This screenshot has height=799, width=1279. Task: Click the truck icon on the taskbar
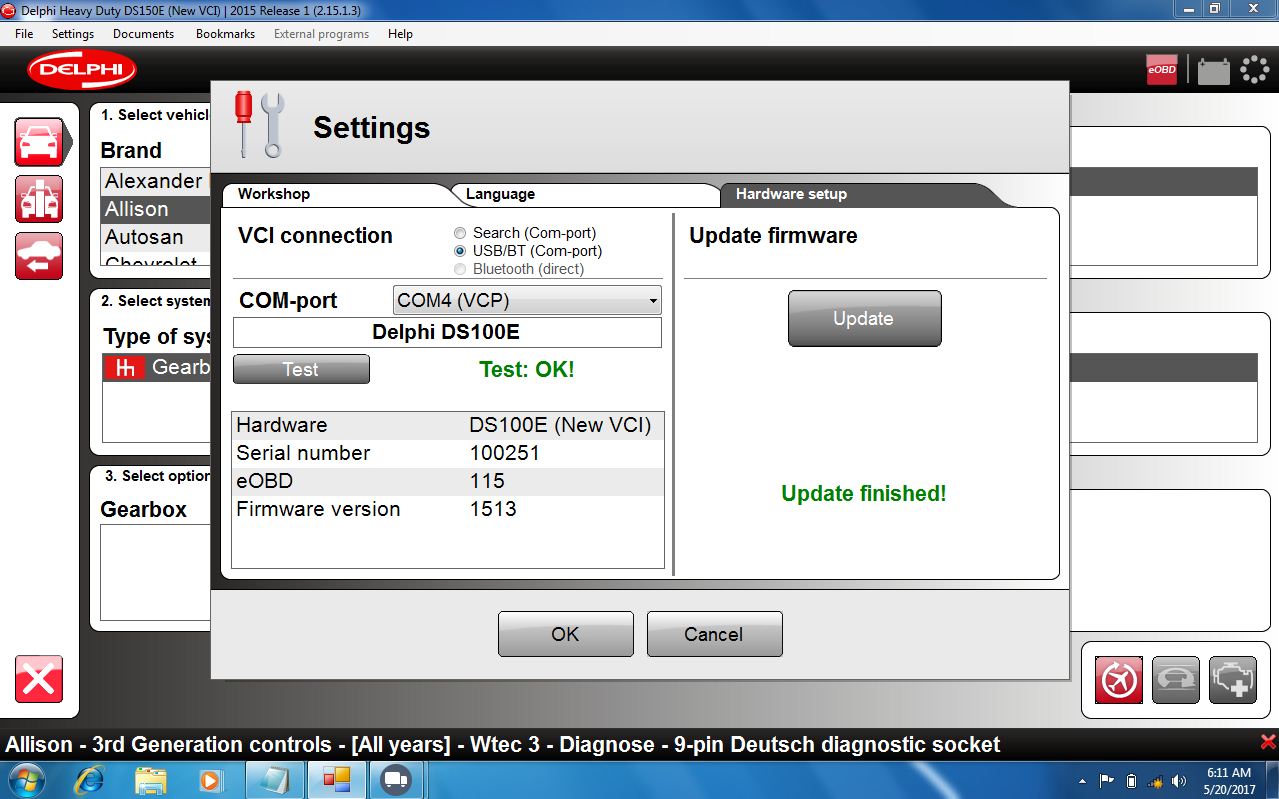point(397,779)
